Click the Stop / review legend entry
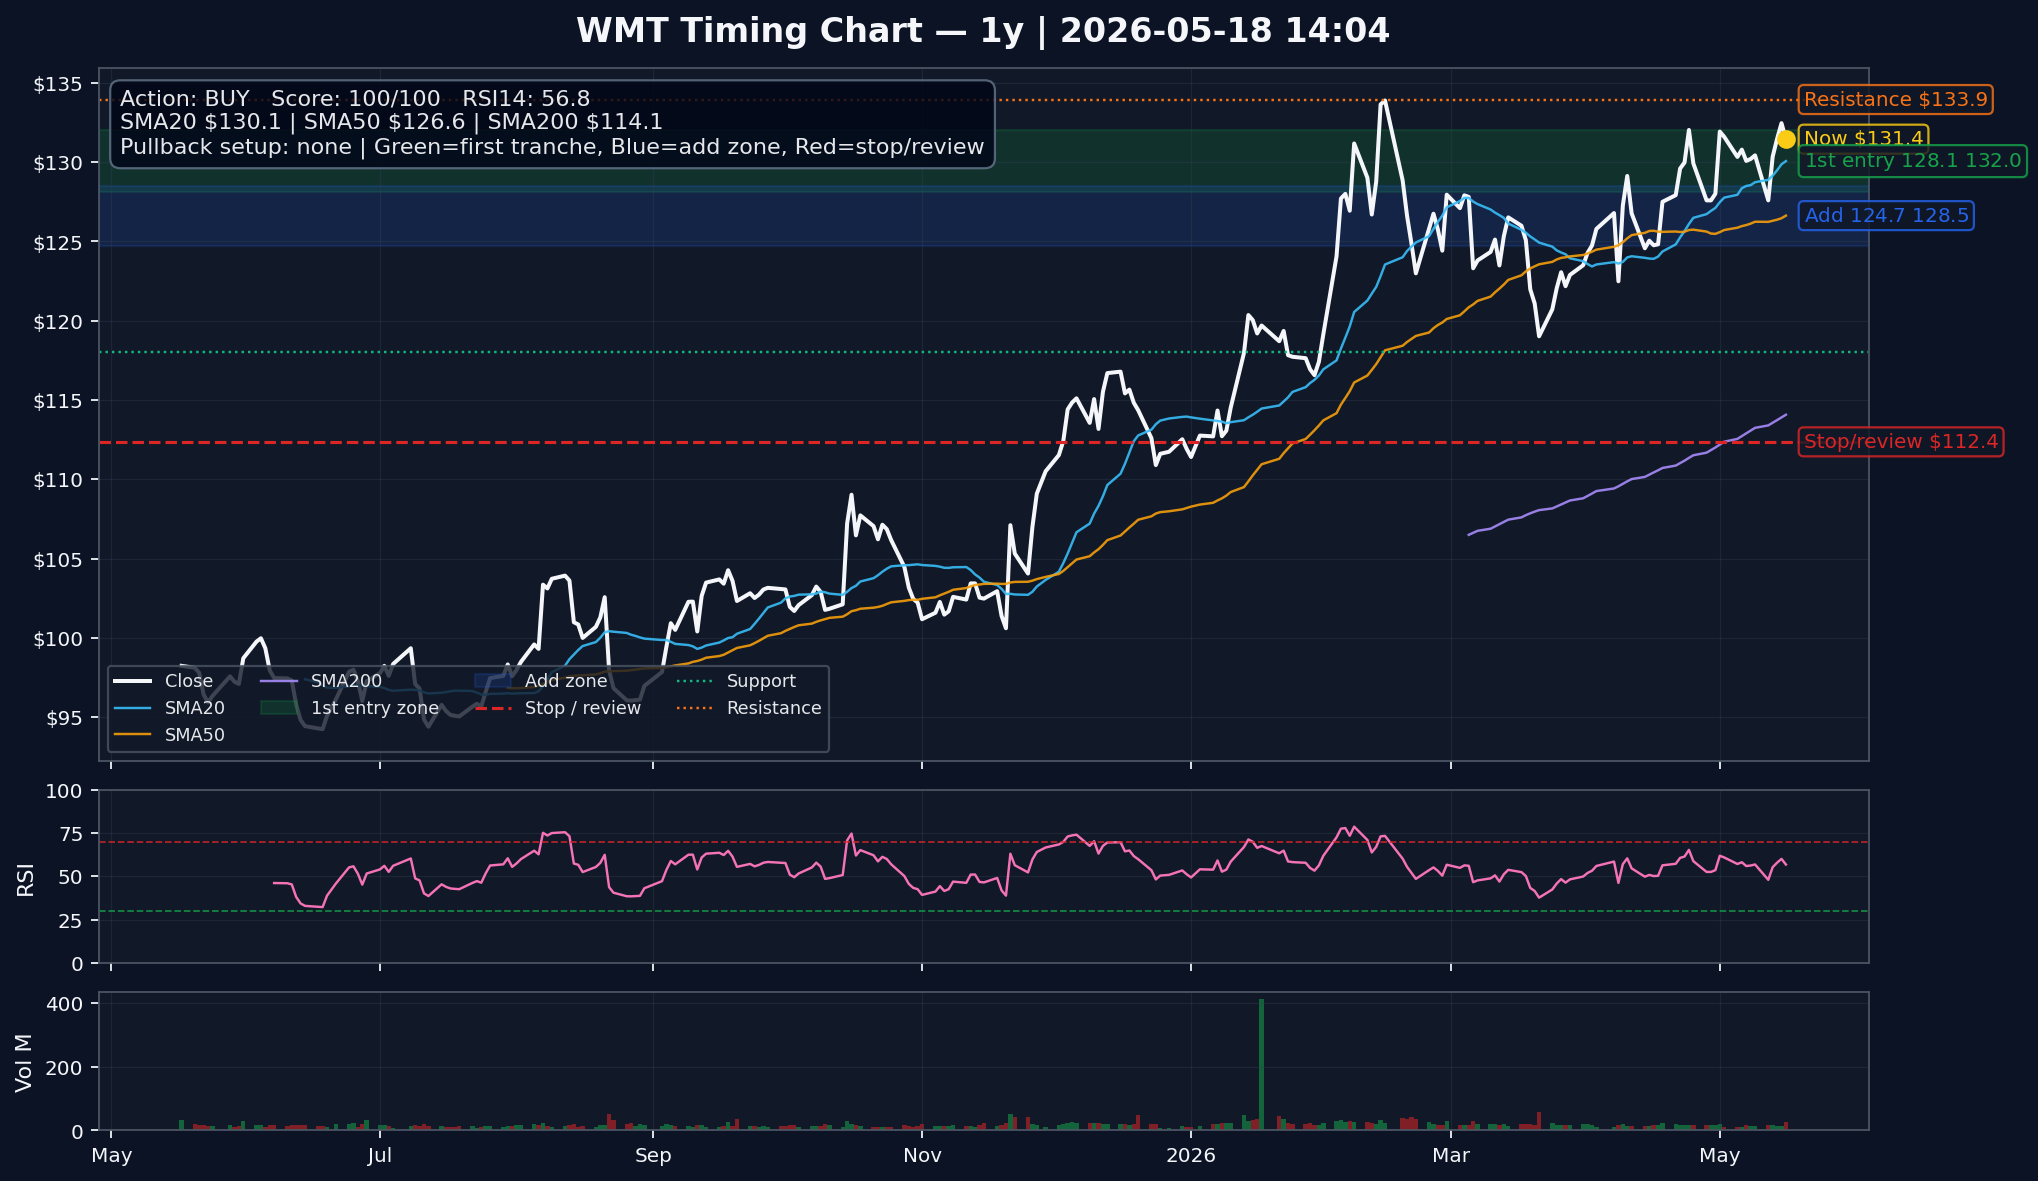This screenshot has width=2038, height=1181. [558, 708]
